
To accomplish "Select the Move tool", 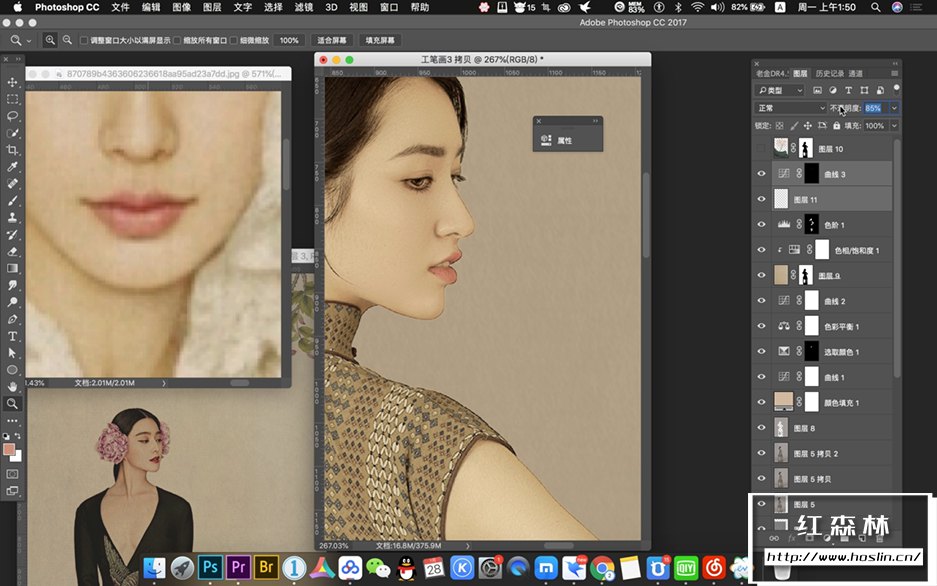I will pos(12,82).
